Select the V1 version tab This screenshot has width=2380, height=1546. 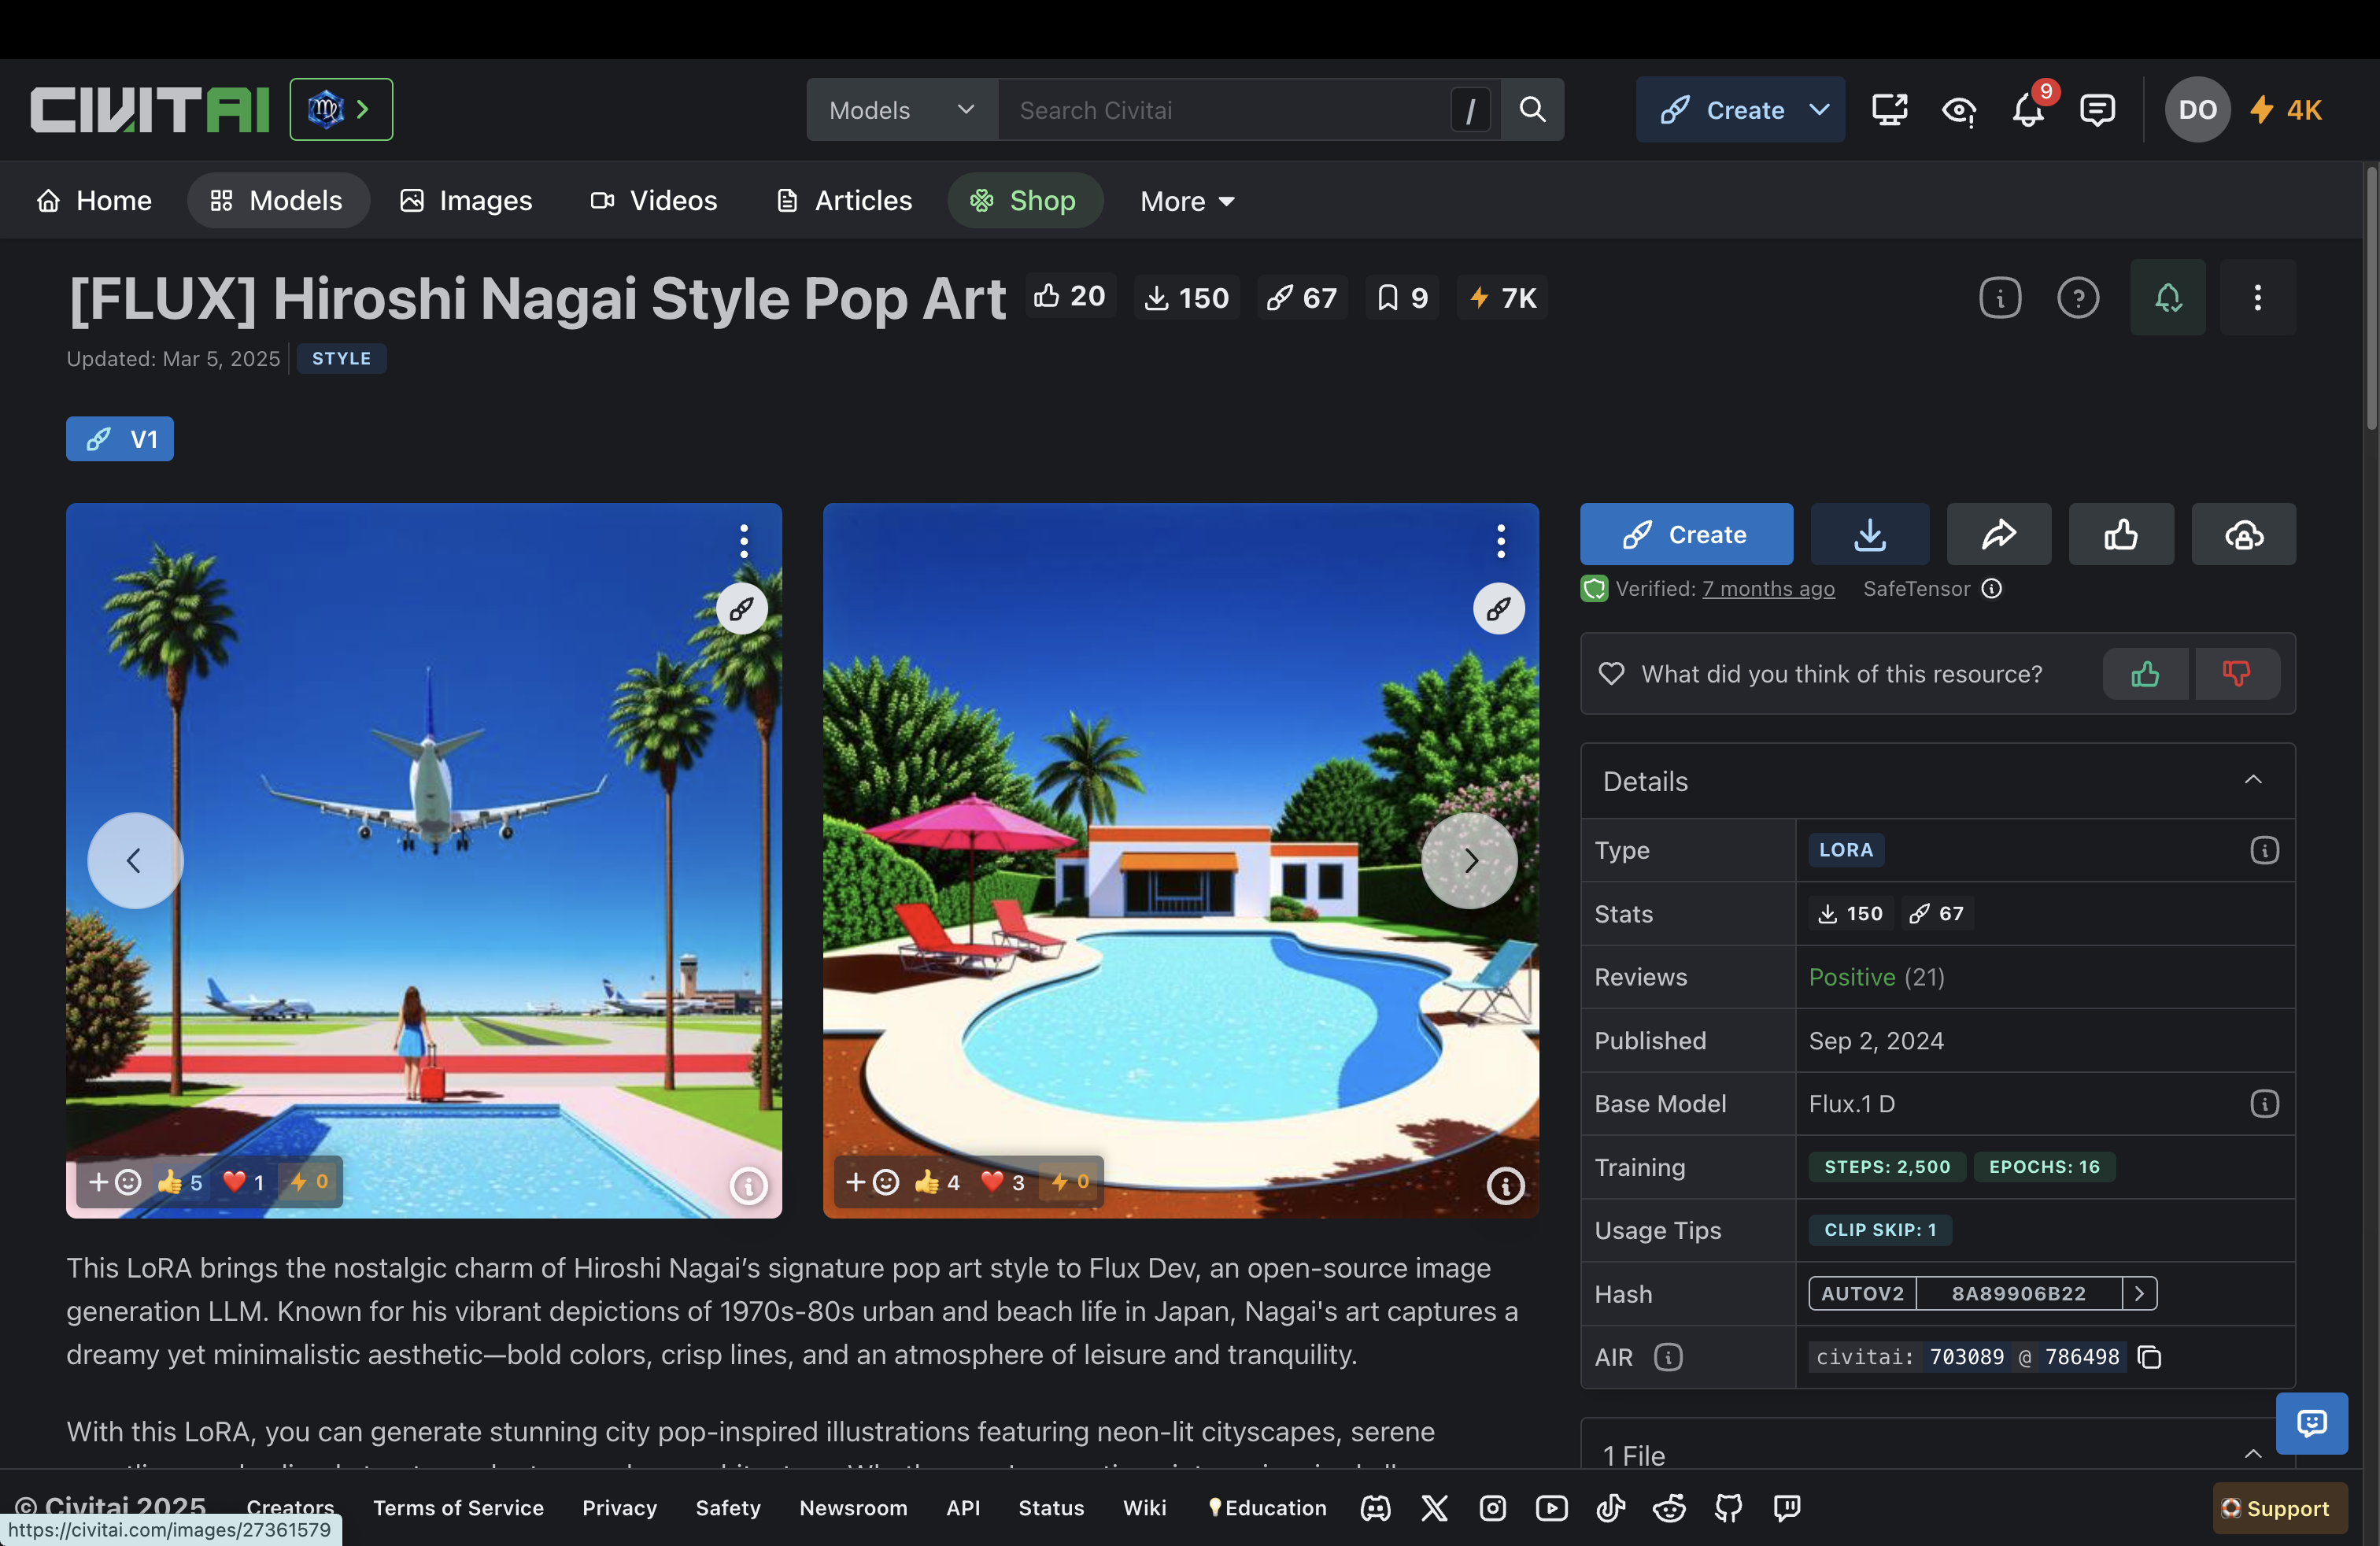click(x=120, y=439)
